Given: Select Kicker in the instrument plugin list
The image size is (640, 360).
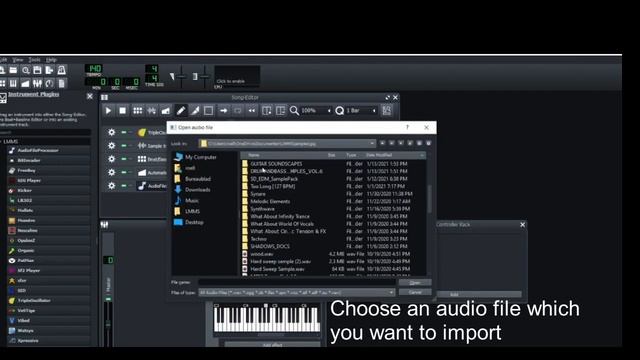Looking at the screenshot, I should tap(49, 190).
